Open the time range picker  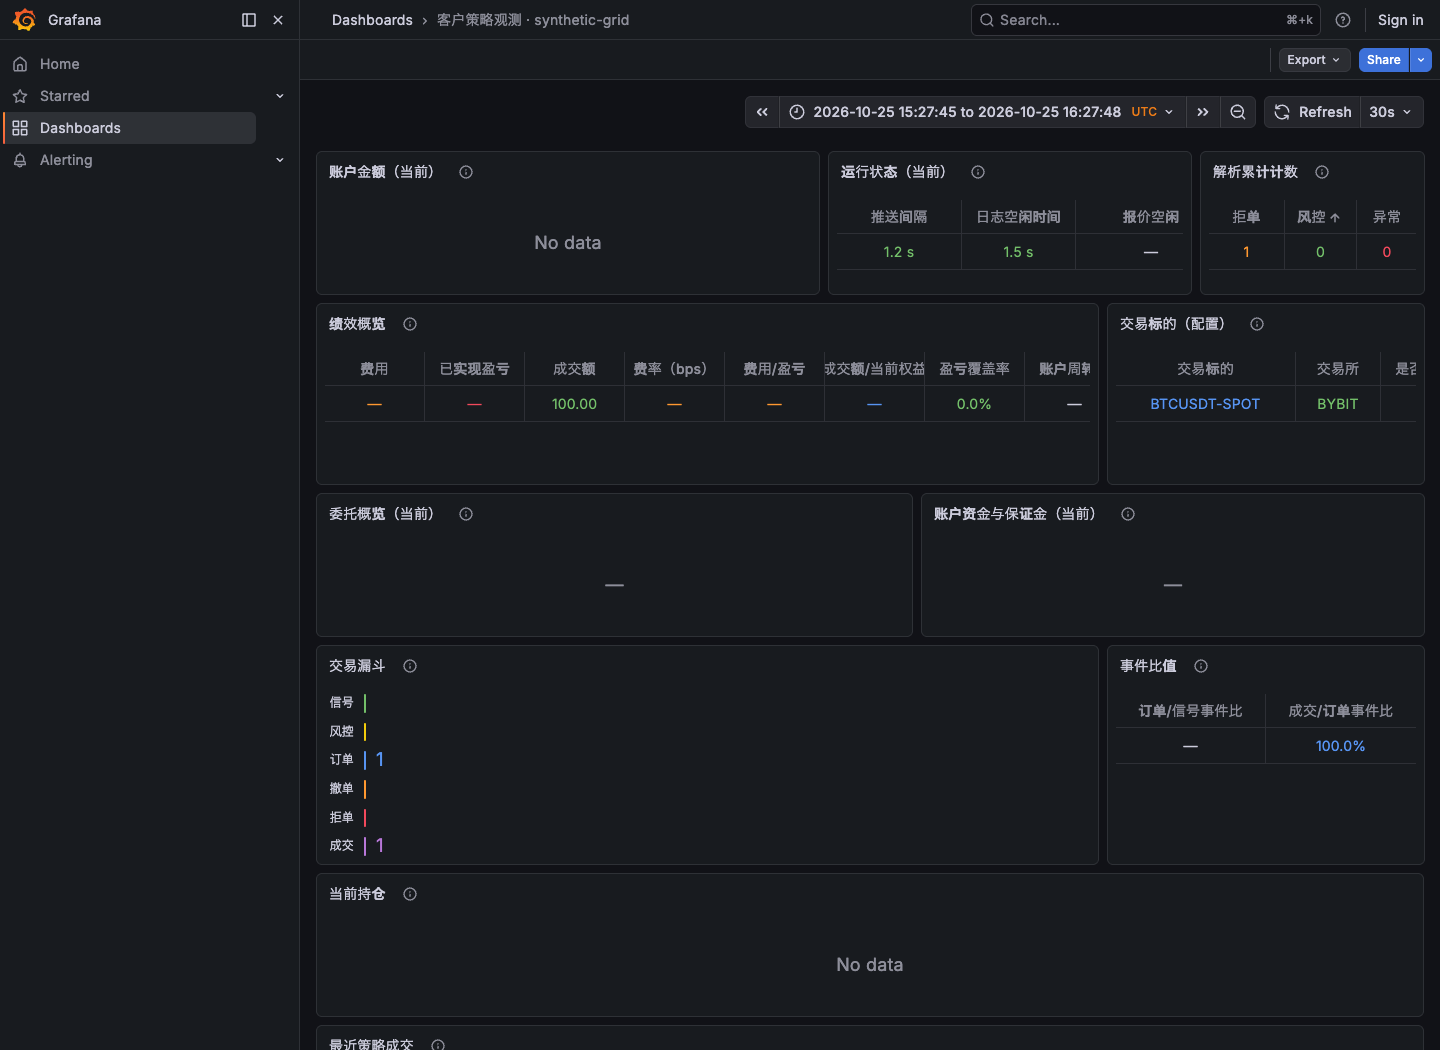pyautogui.click(x=983, y=112)
